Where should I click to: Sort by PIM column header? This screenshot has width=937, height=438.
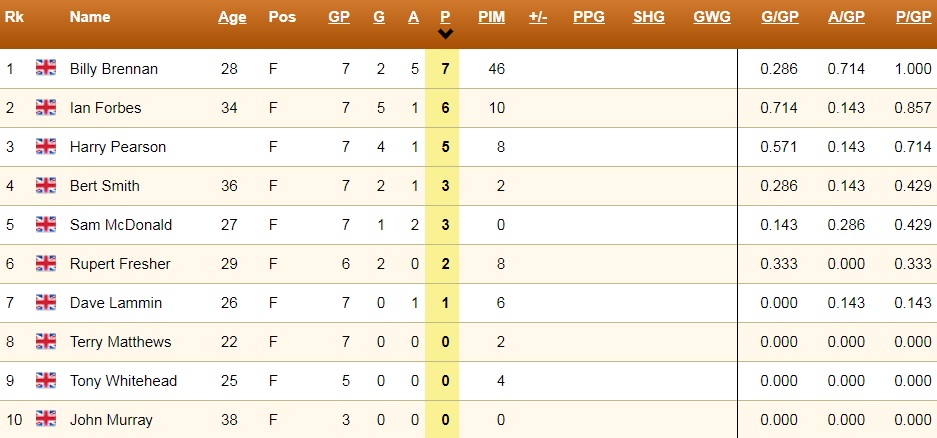[491, 17]
